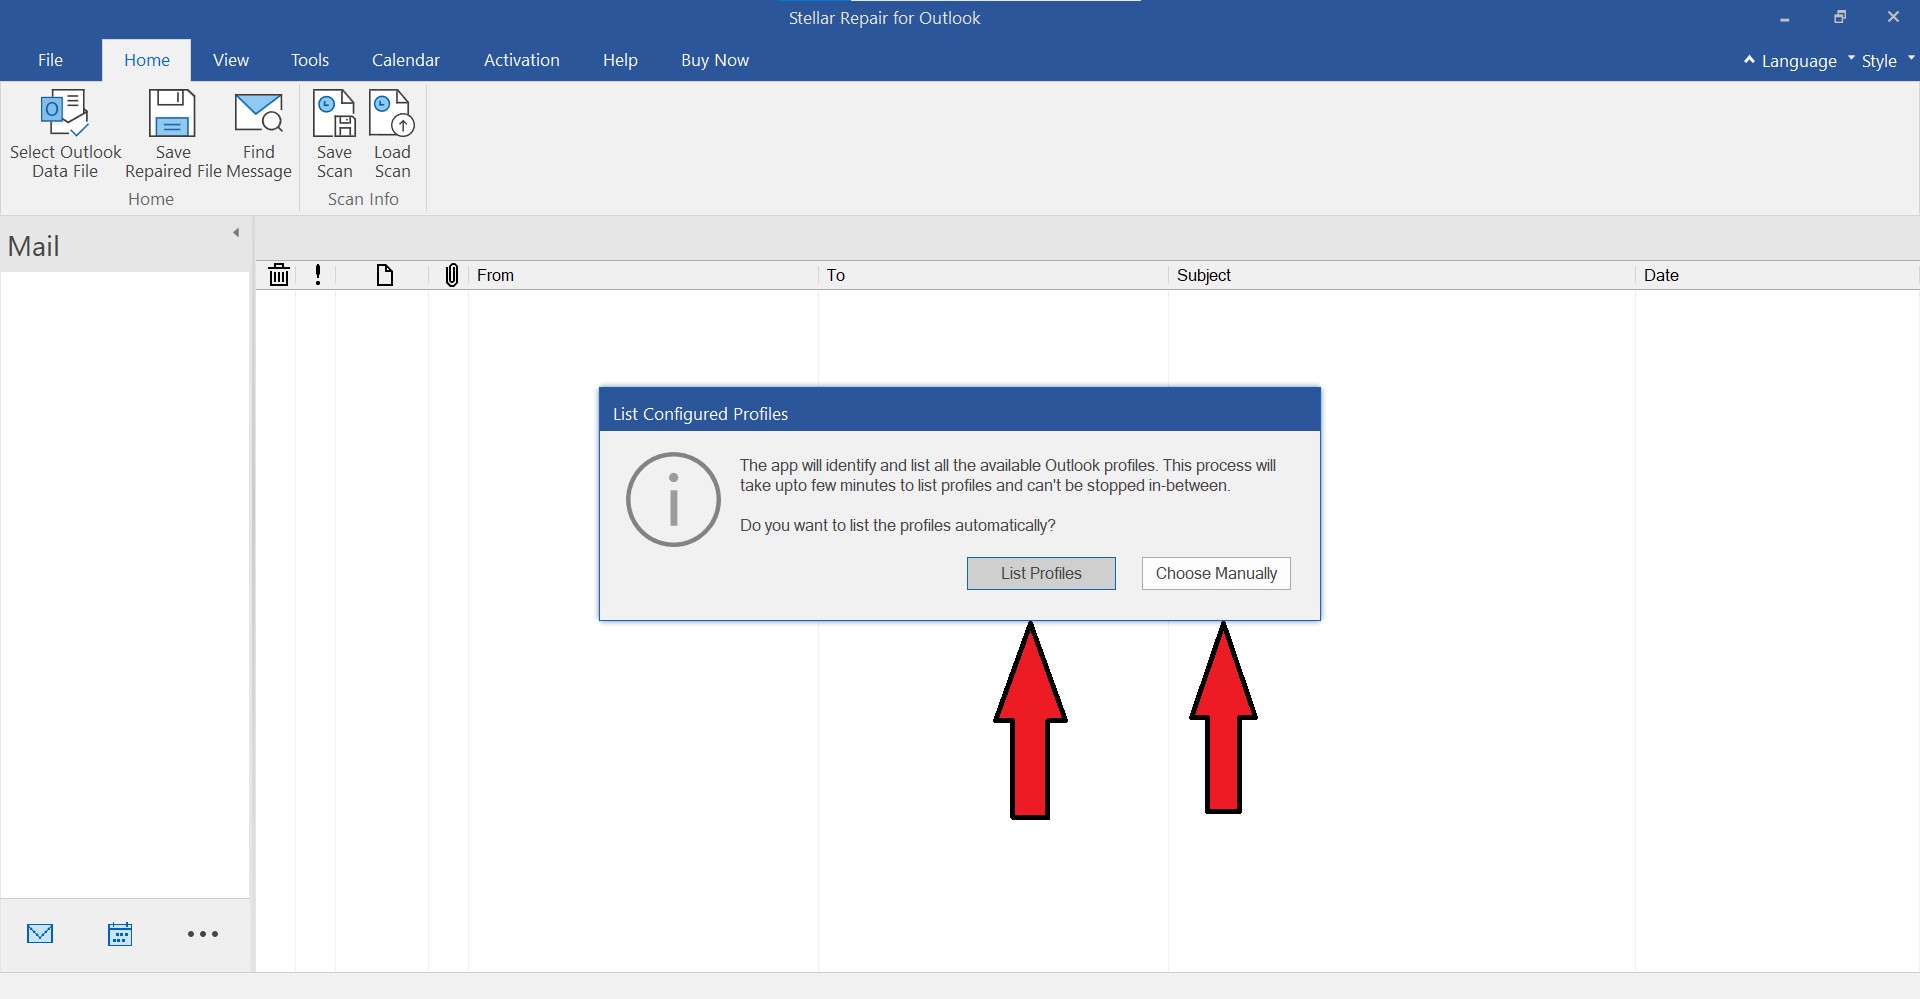Click the Buy Now tab
The image size is (1920, 999).
coord(715,60)
